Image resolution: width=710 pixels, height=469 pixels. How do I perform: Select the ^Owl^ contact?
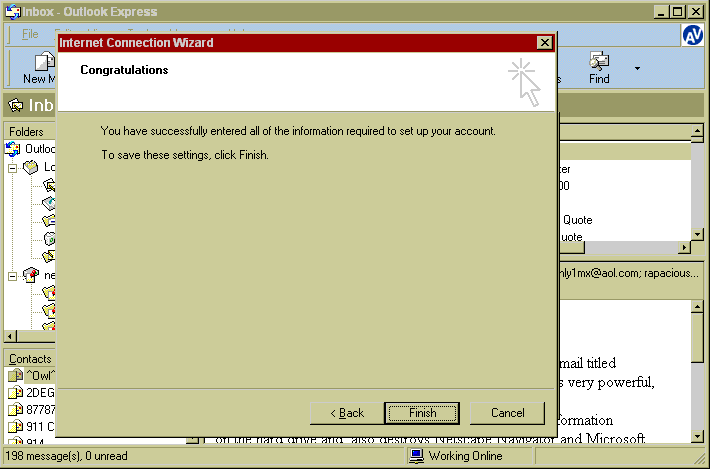point(40,375)
